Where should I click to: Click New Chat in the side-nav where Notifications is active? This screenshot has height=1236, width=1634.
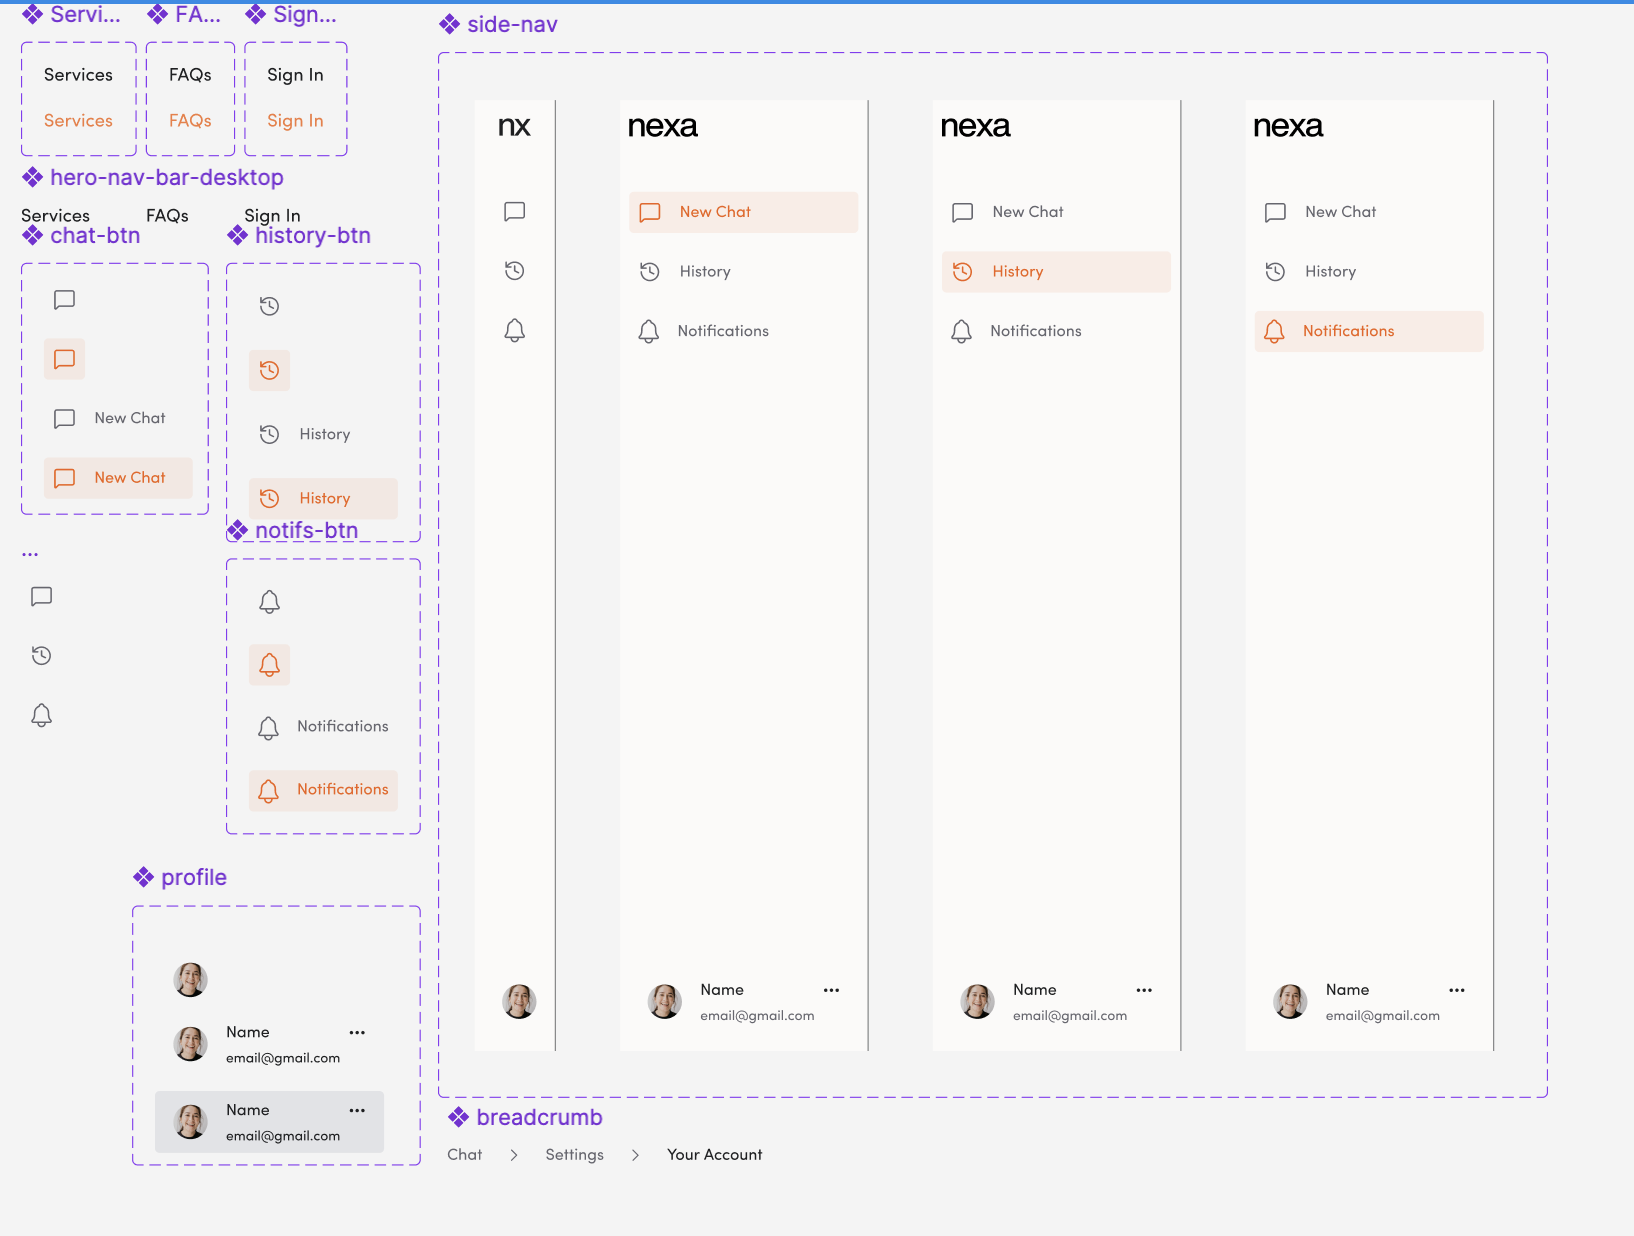(x=1340, y=212)
